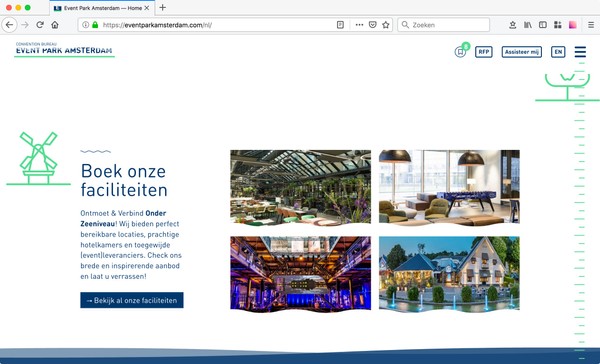600x364 pixels.
Task: Show sidebars with the sidebar icon
Action: [x=543, y=25]
